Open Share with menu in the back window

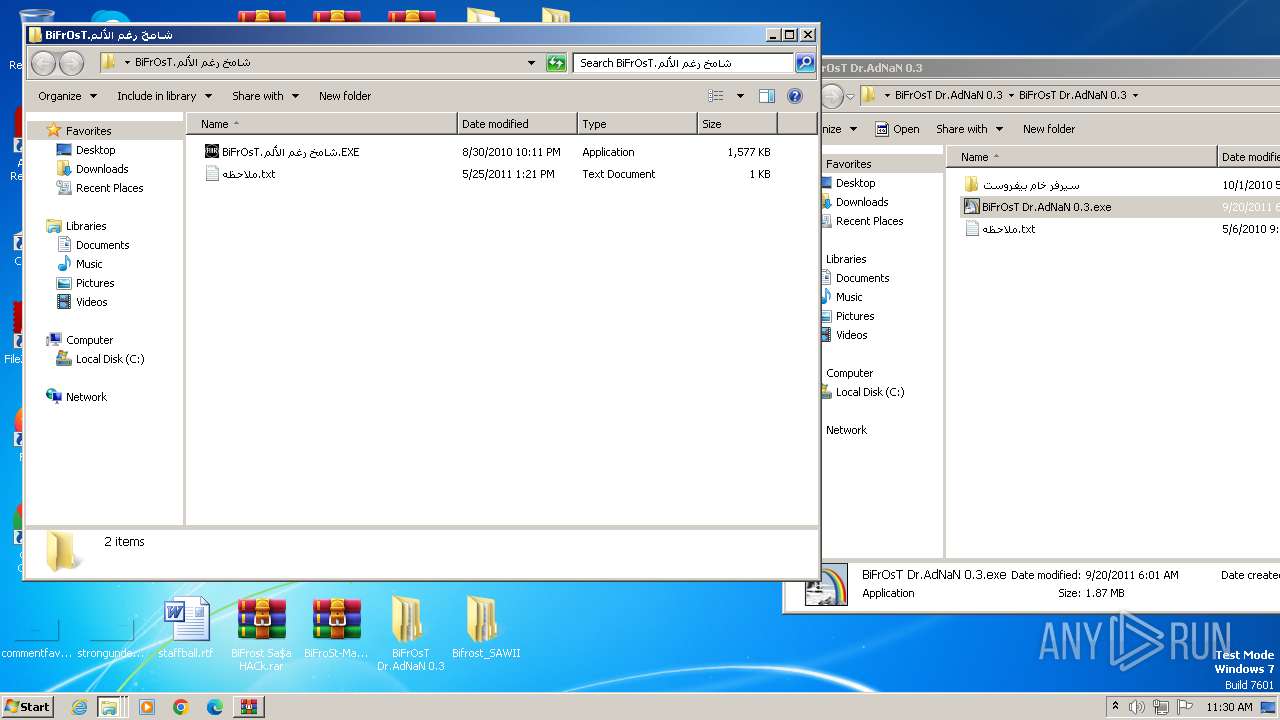coord(969,129)
